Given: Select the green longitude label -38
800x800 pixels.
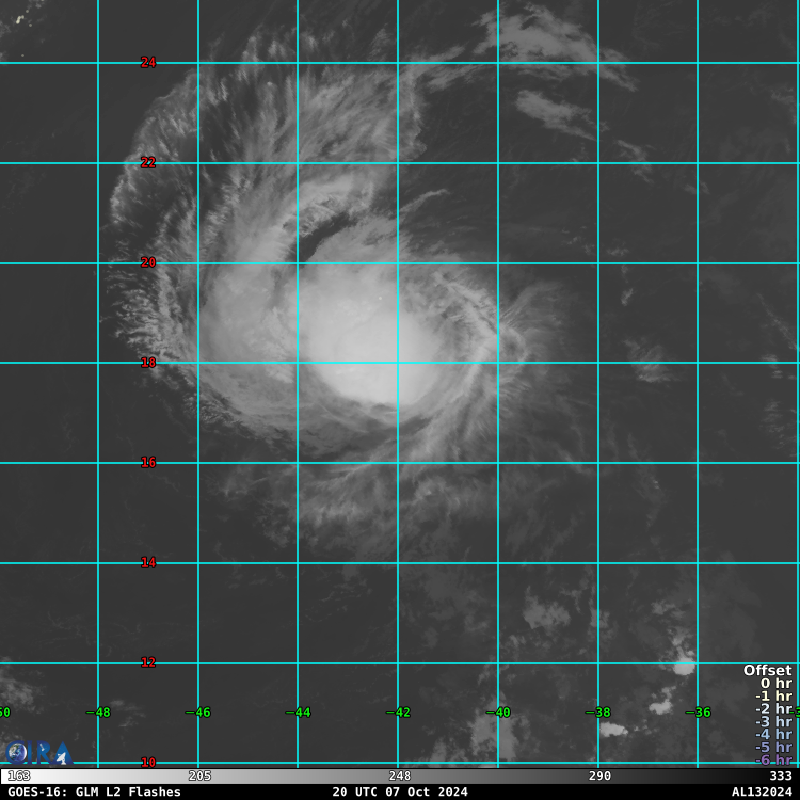Looking at the screenshot, I should click(x=597, y=713).
